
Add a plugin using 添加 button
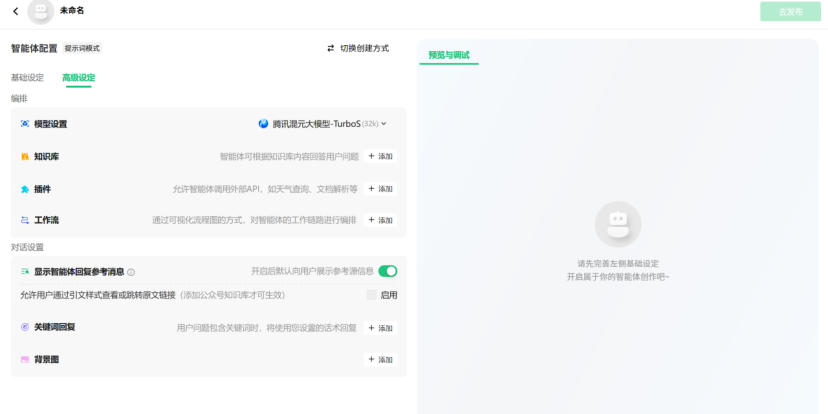380,189
